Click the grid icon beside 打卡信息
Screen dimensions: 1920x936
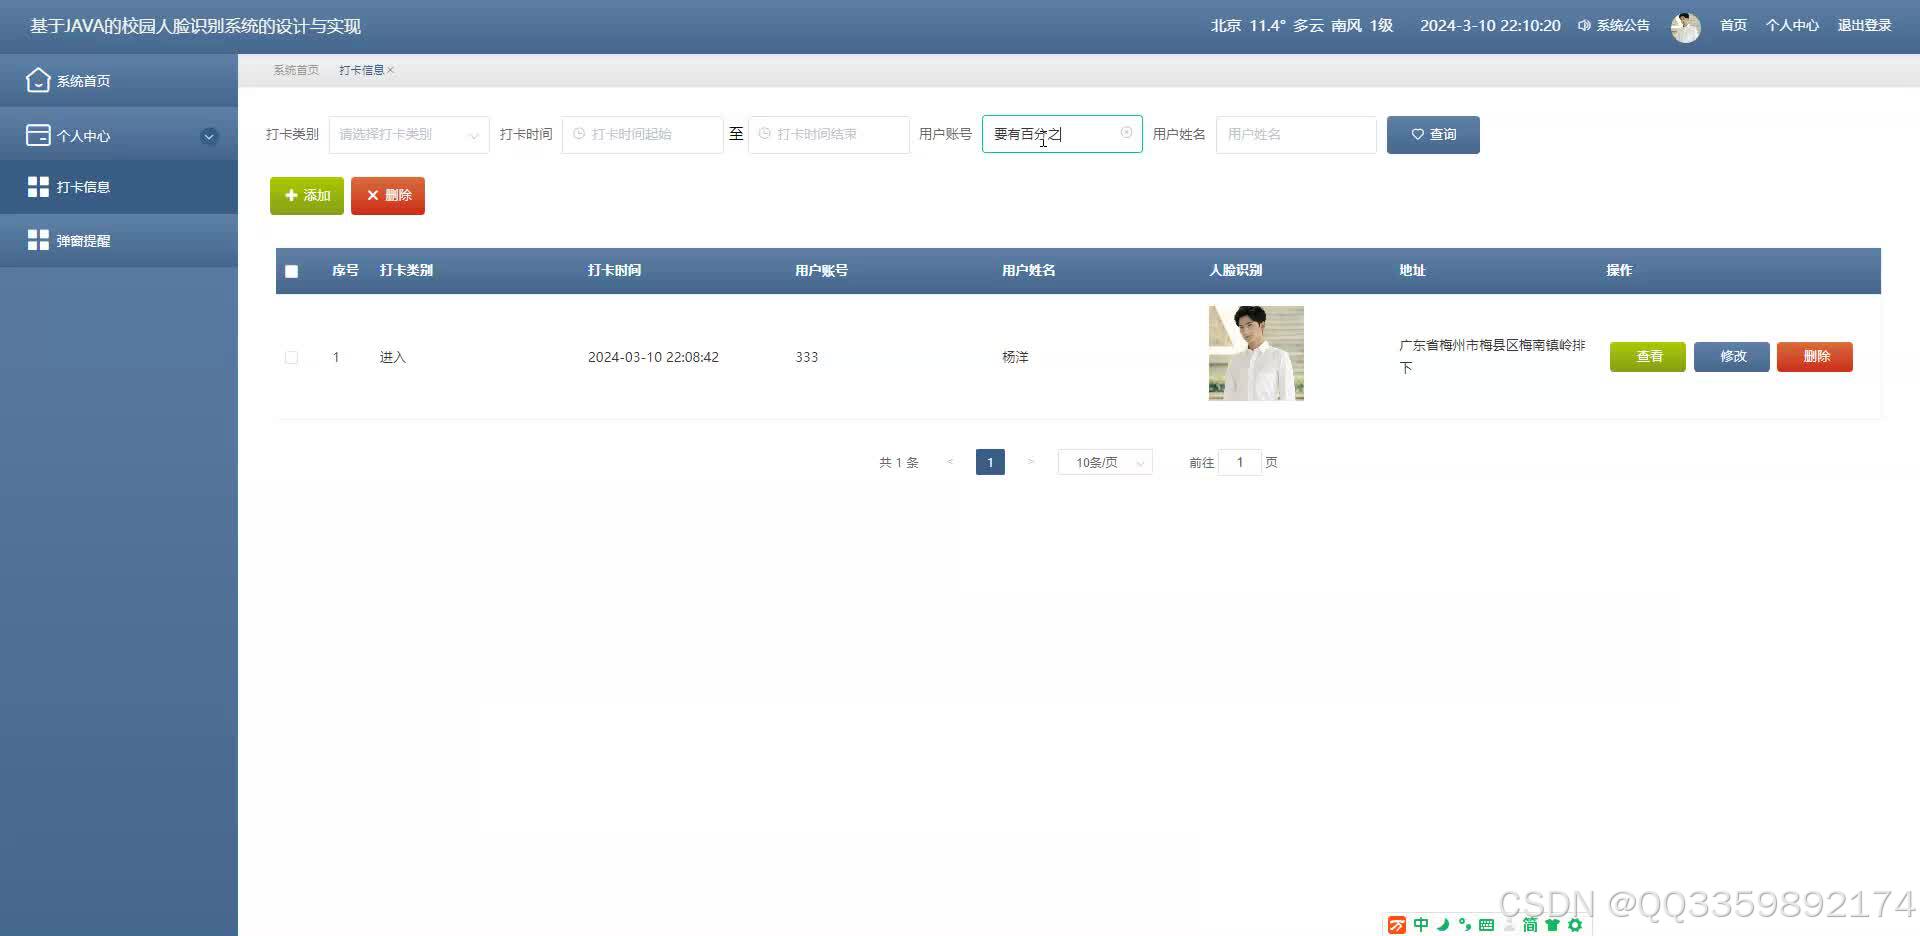tap(38, 186)
